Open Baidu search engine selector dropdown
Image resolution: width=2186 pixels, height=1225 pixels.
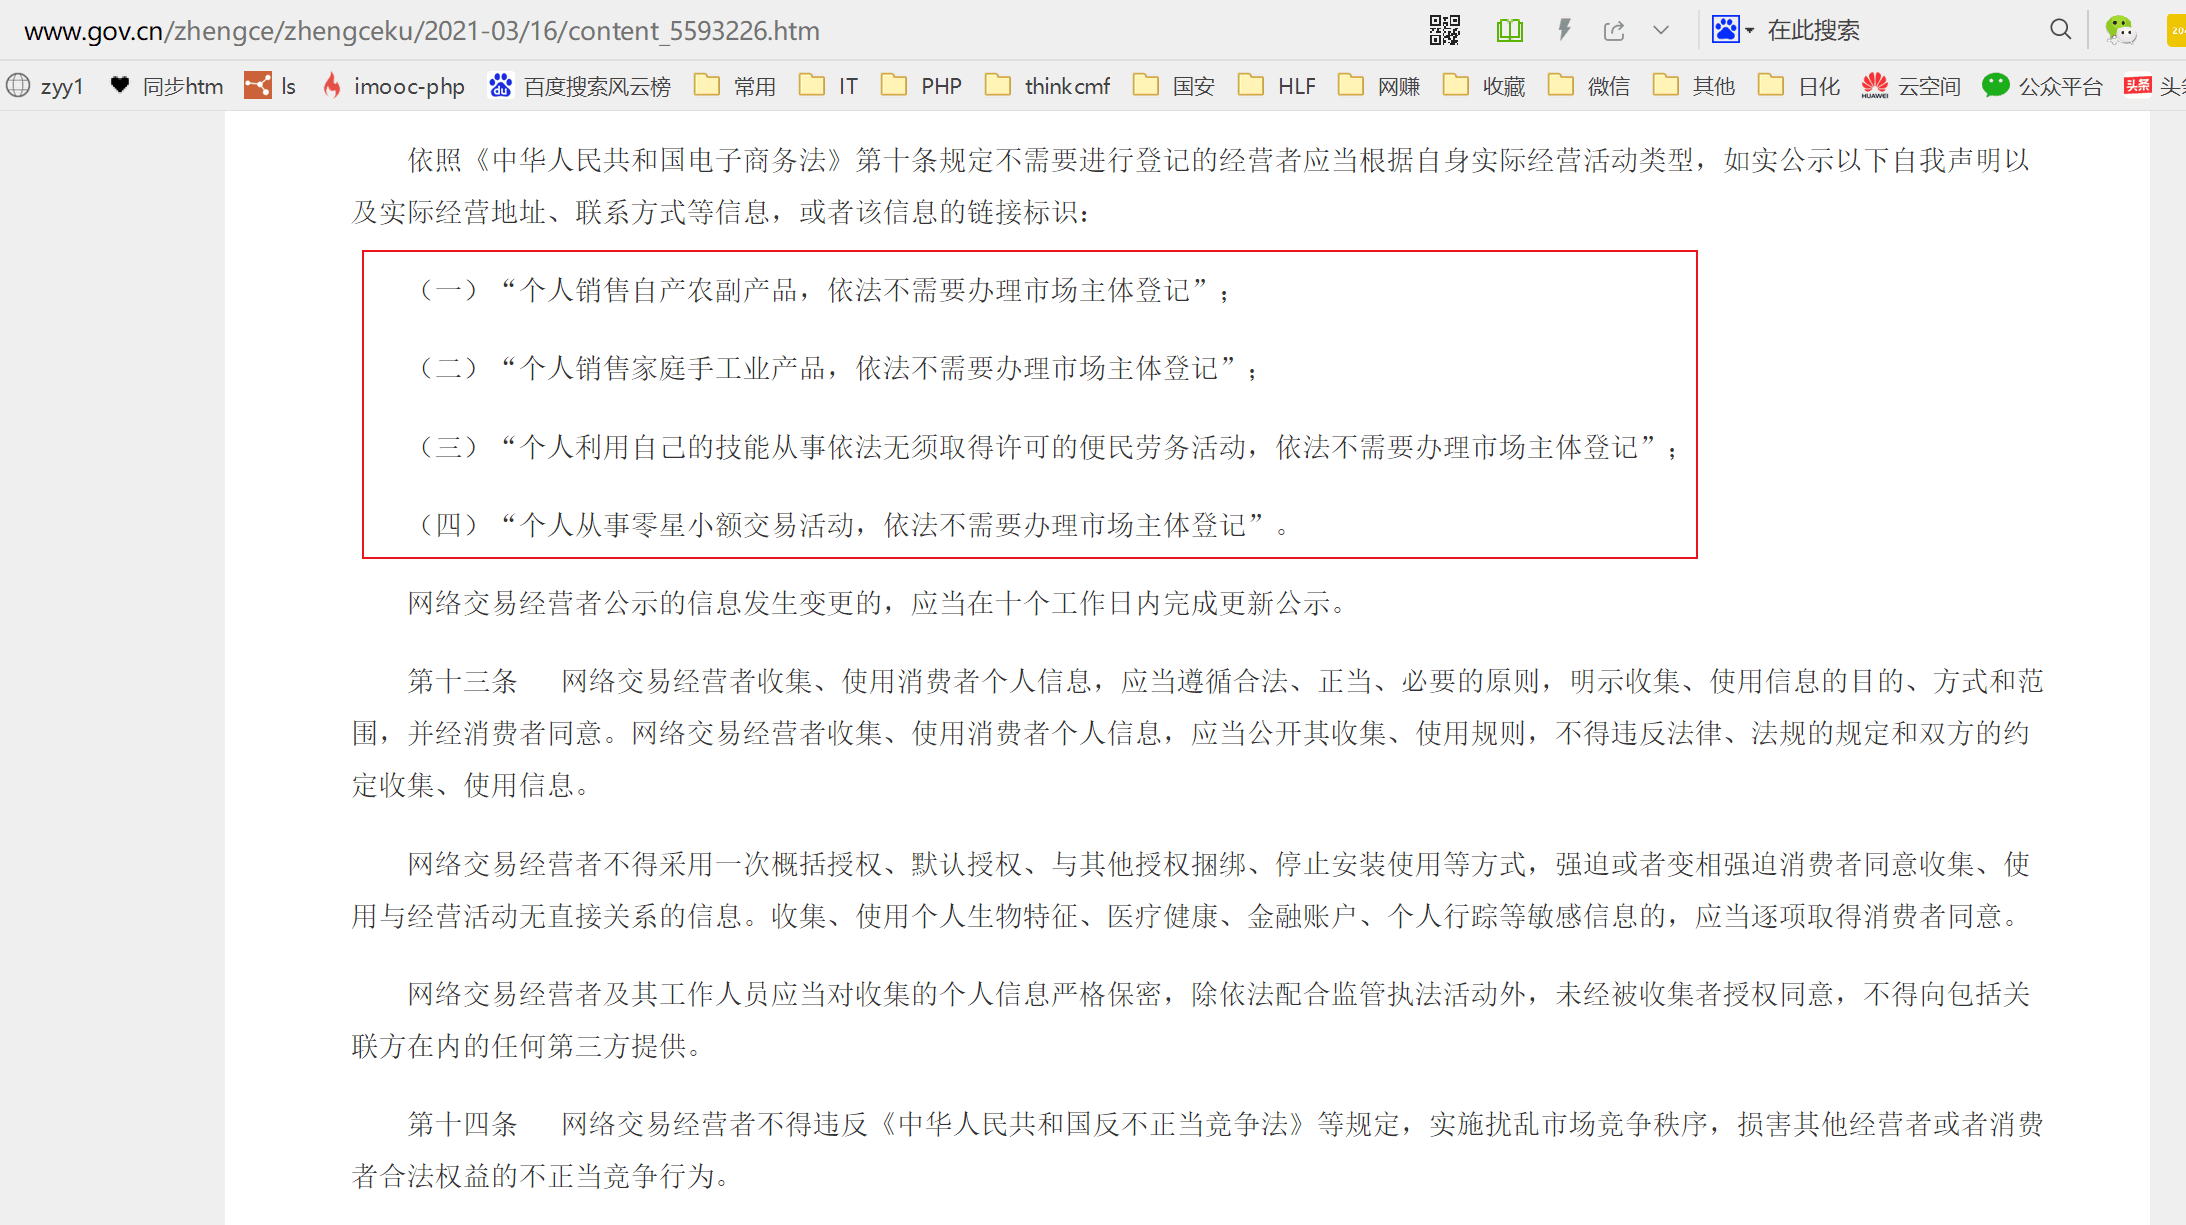pyautogui.click(x=1733, y=30)
